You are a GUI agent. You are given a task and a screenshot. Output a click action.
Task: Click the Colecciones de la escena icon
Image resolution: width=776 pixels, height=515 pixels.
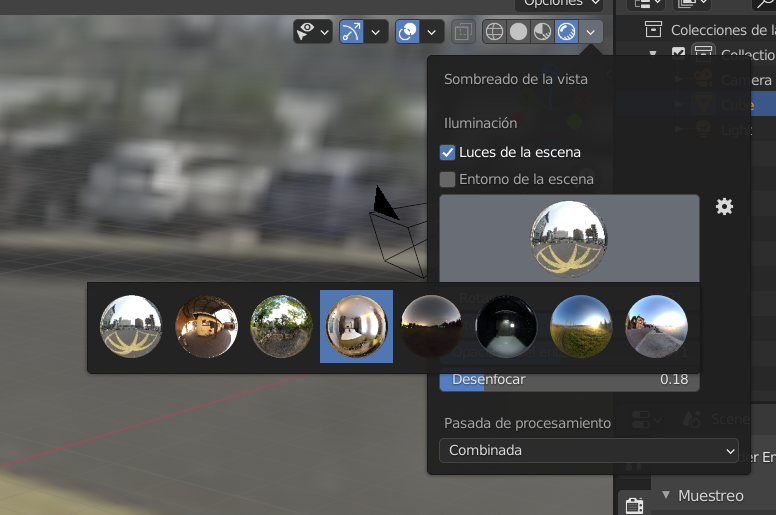pyautogui.click(x=653, y=29)
